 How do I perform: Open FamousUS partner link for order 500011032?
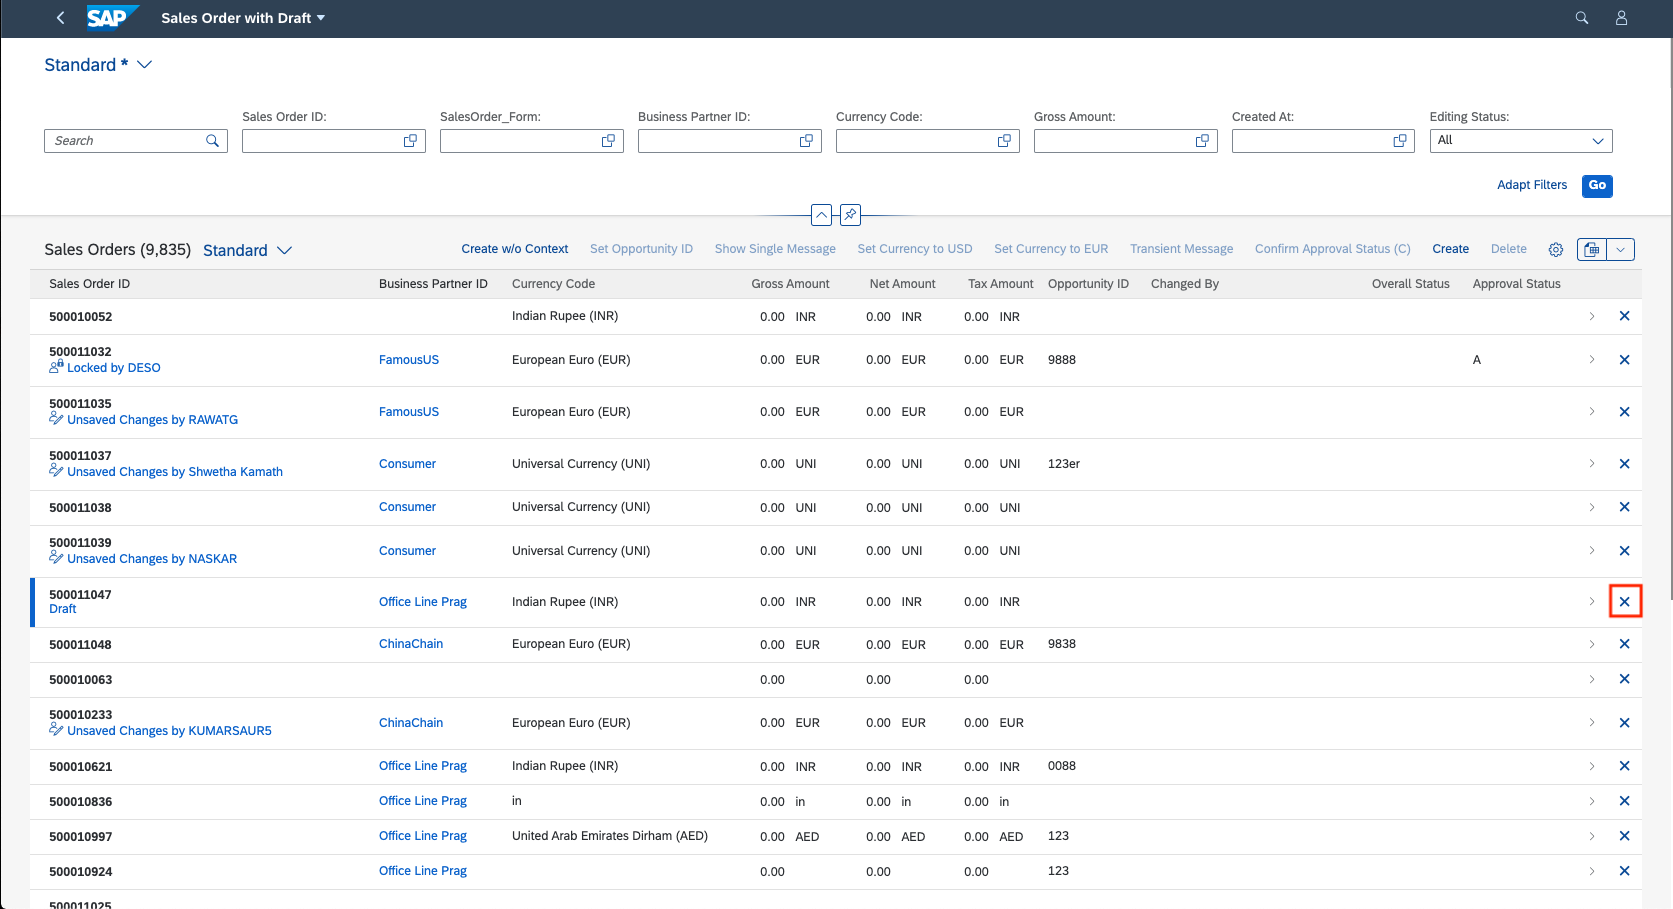408,360
